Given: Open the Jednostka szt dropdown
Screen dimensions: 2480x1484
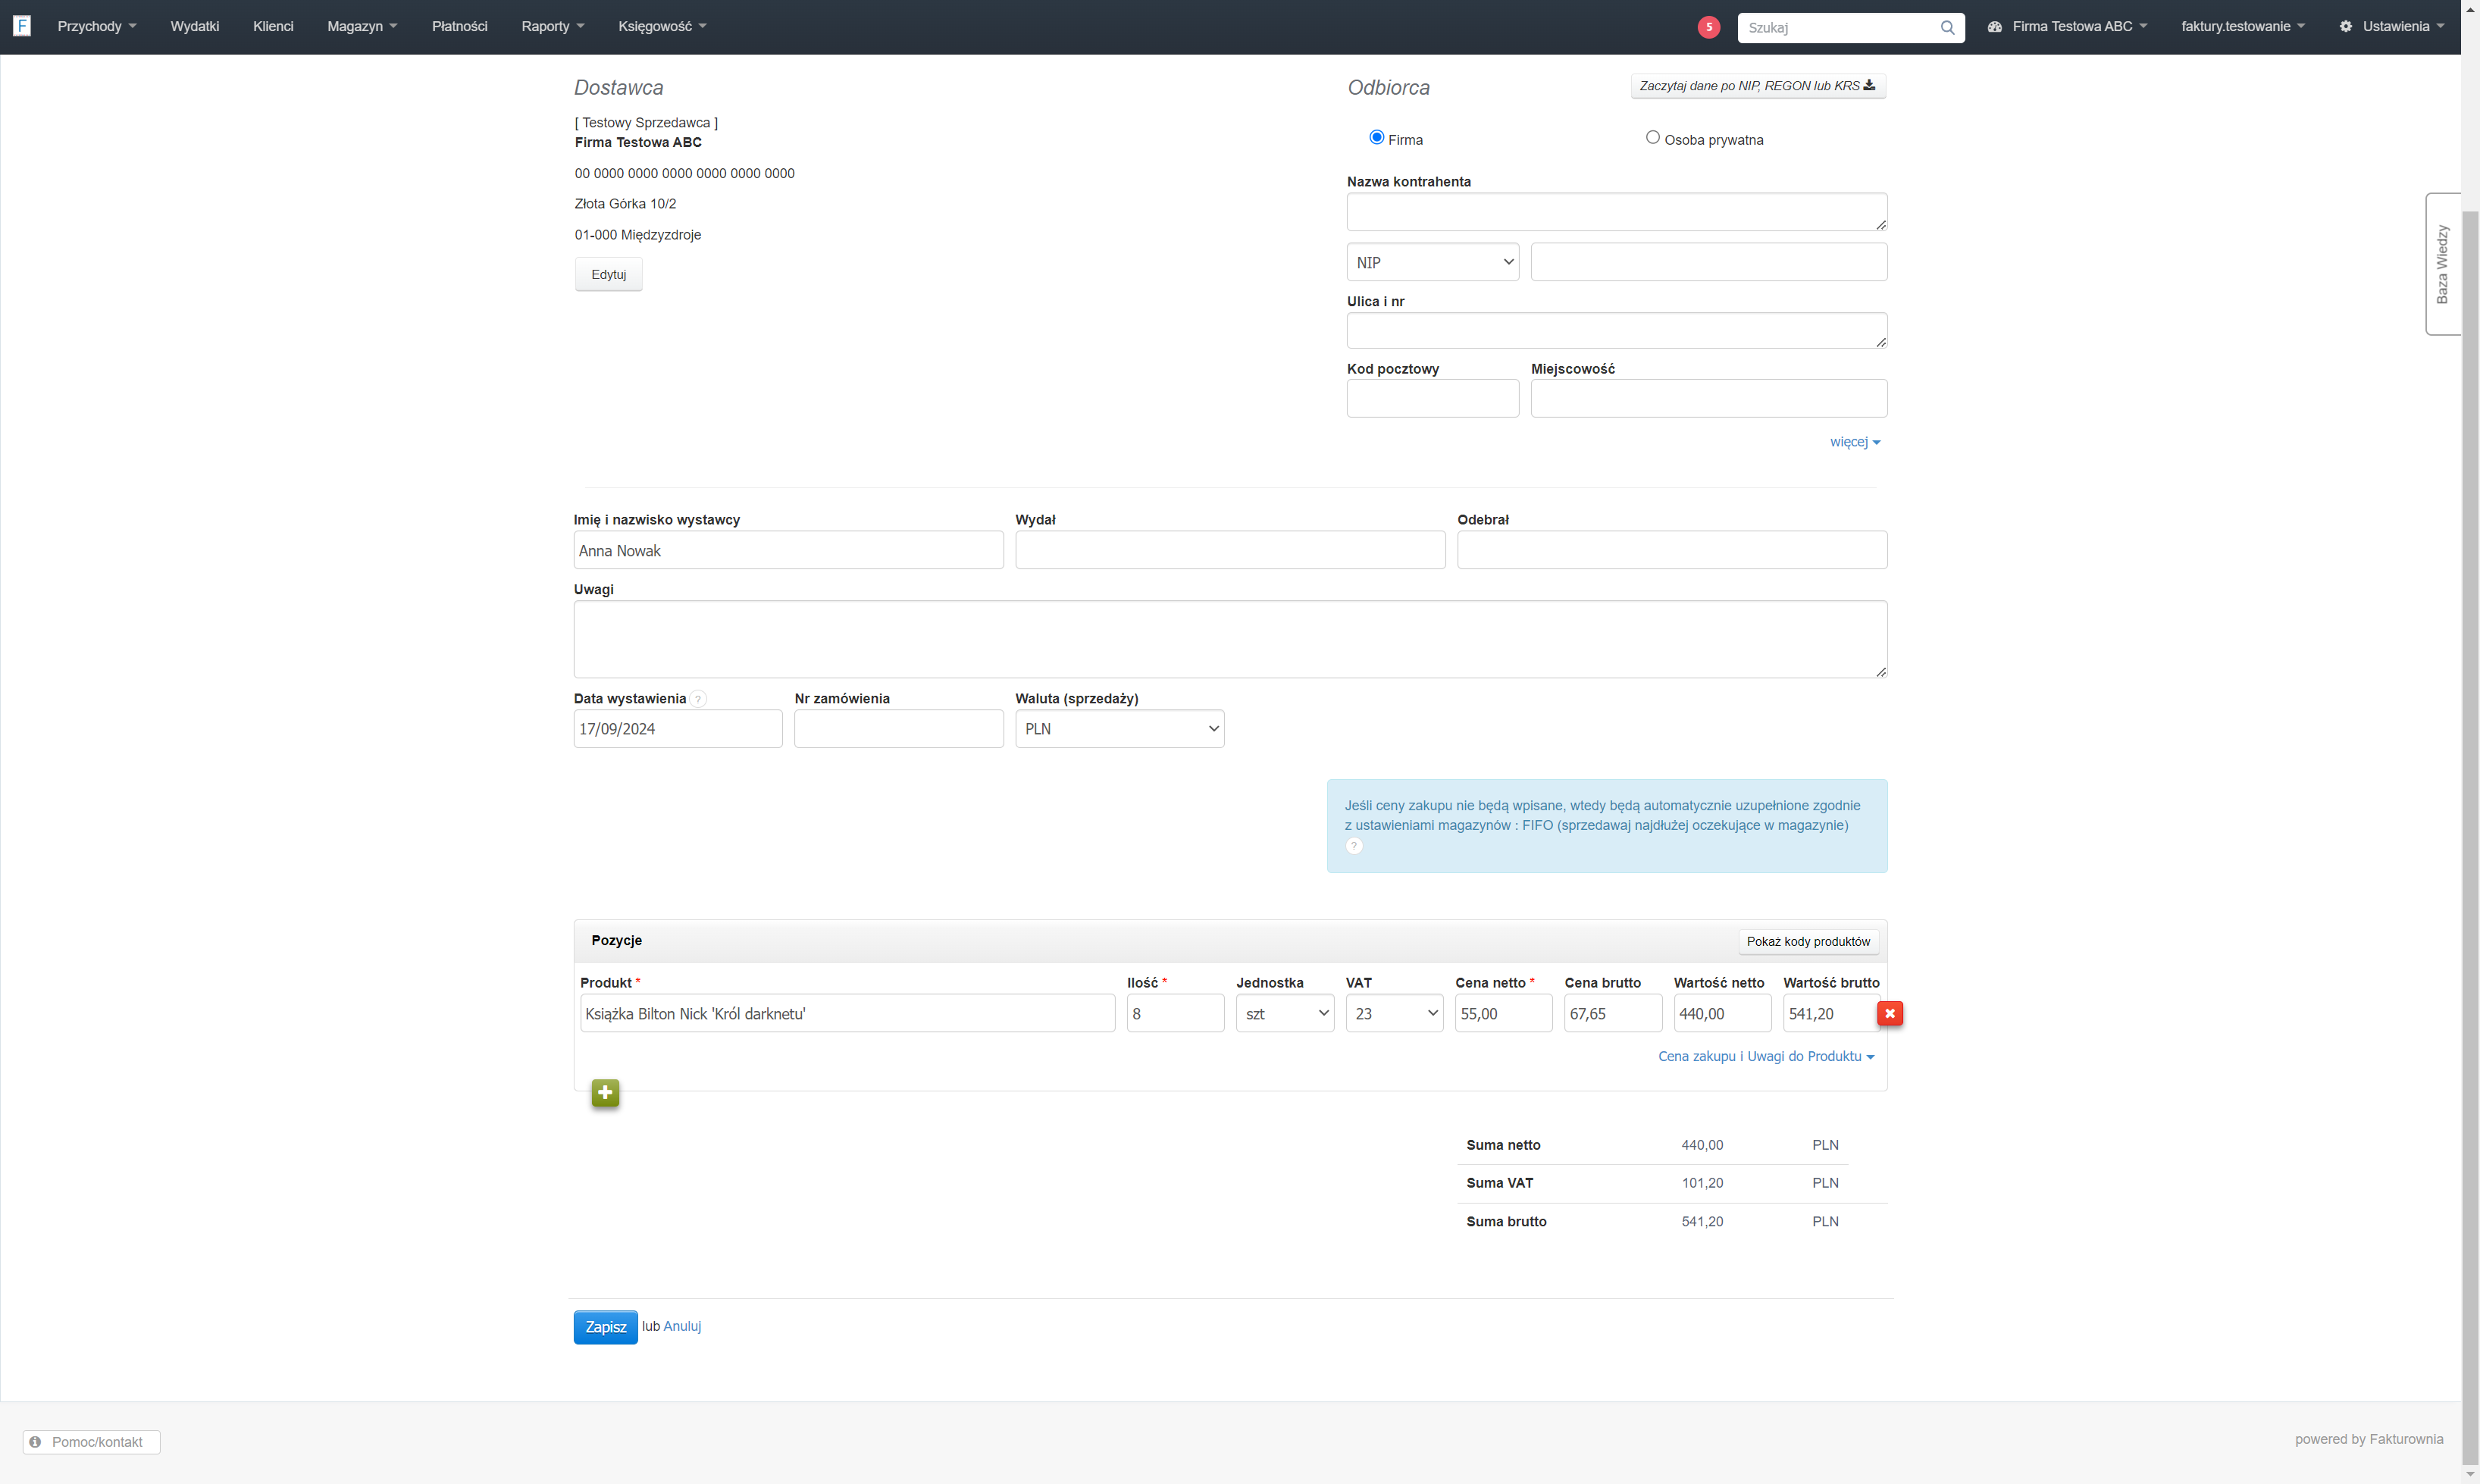Looking at the screenshot, I should click(1284, 1013).
